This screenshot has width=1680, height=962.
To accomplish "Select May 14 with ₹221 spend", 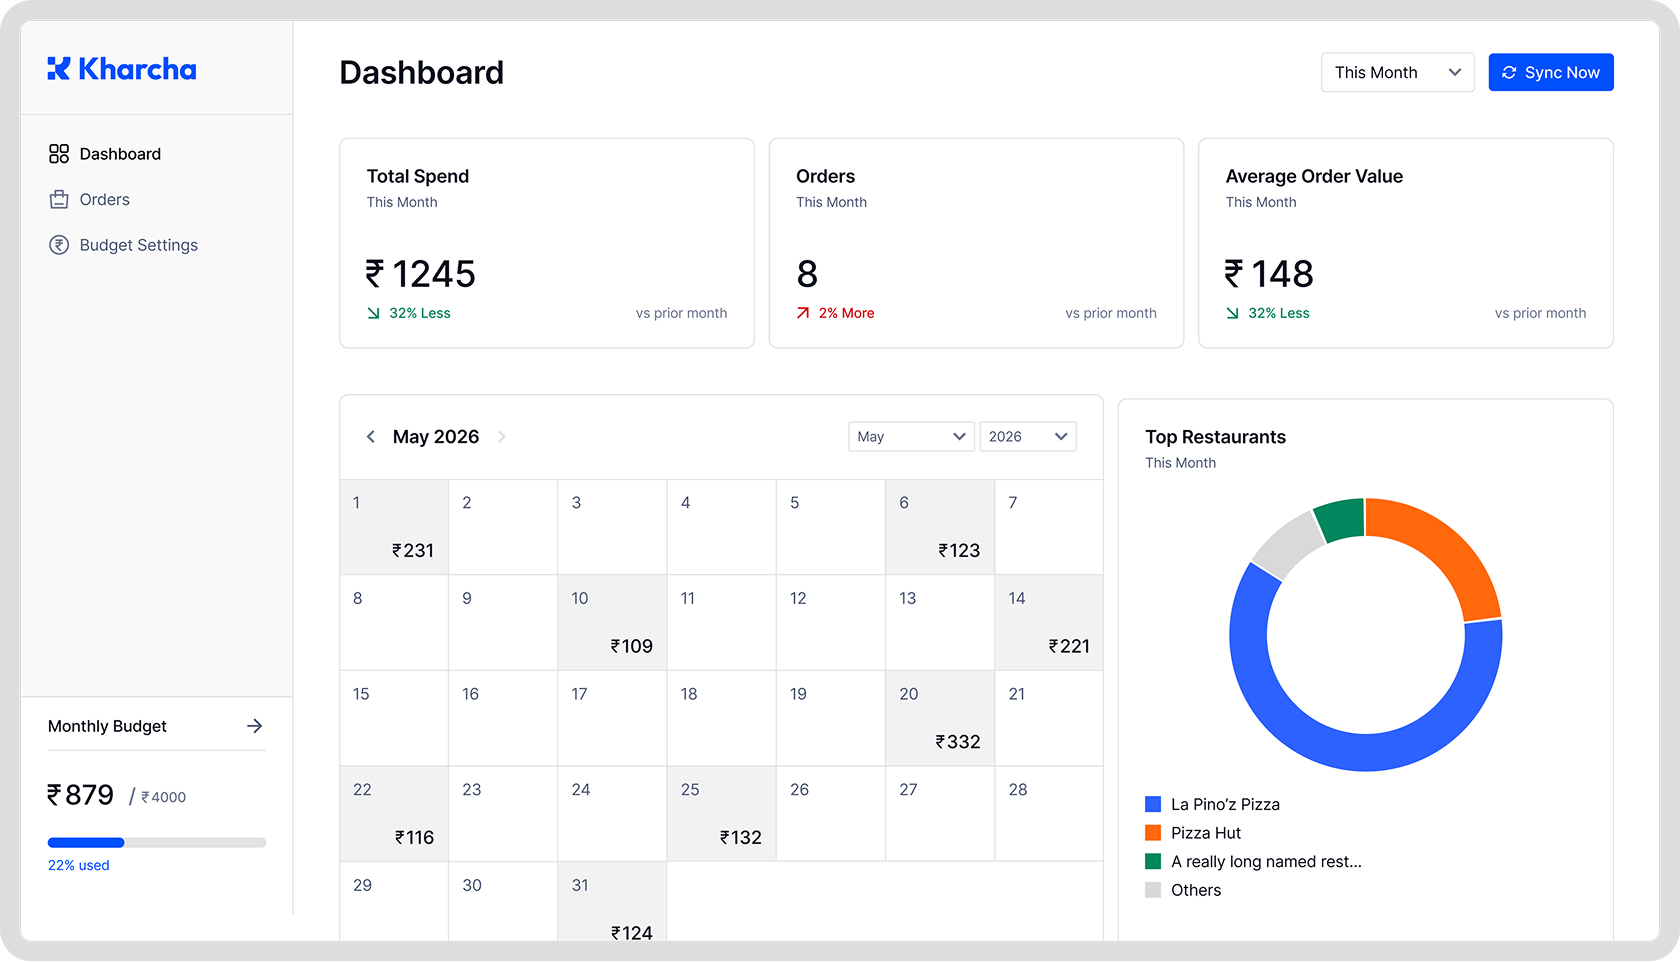I will [1049, 622].
